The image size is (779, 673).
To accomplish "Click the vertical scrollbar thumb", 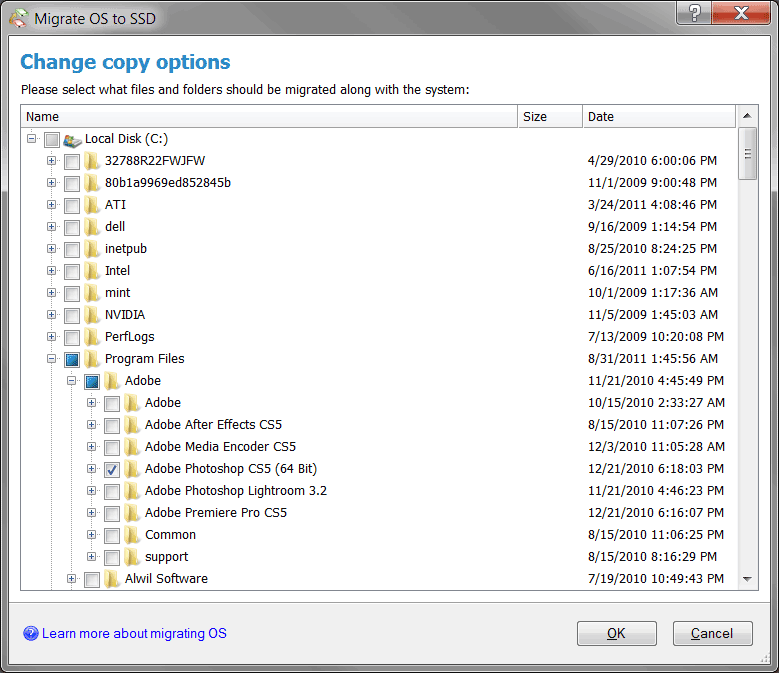I will [x=747, y=153].
